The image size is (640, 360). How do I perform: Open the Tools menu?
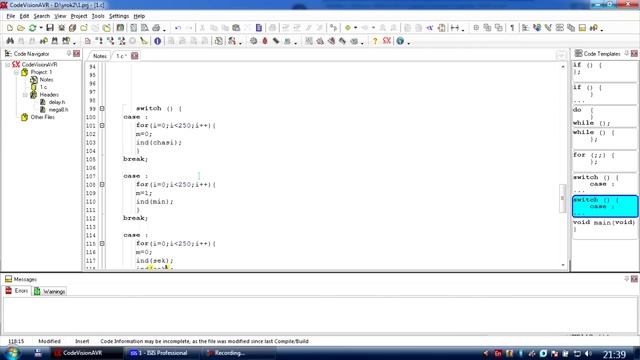point(98,16)
